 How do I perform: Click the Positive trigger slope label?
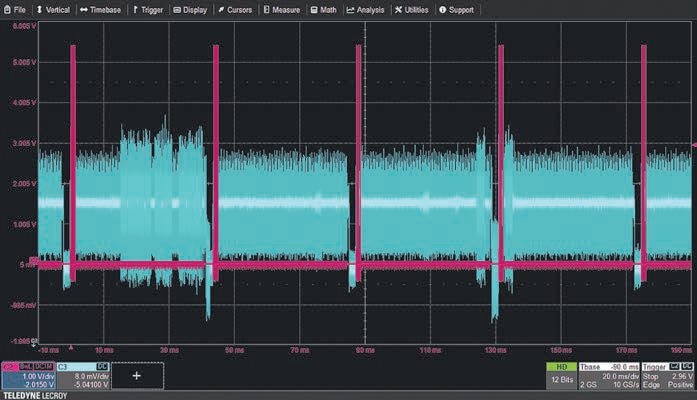680,385
